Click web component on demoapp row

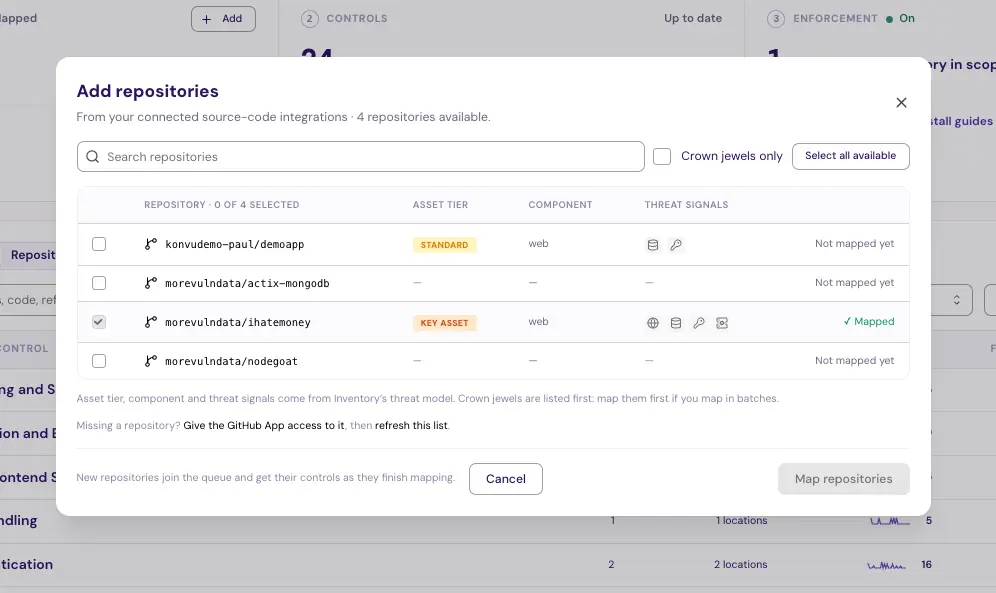[538, 244]
